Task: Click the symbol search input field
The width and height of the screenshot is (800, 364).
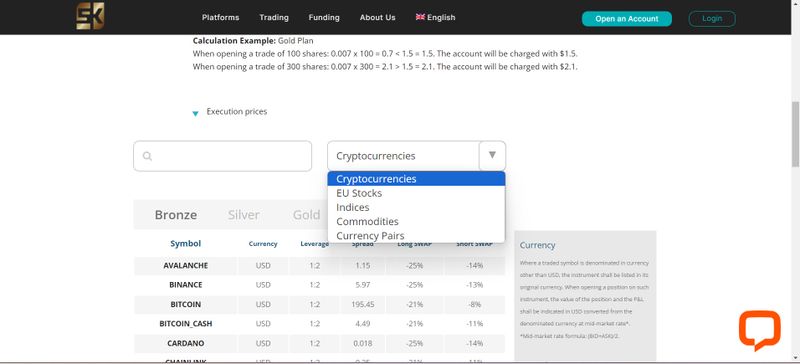Action: 222,156
